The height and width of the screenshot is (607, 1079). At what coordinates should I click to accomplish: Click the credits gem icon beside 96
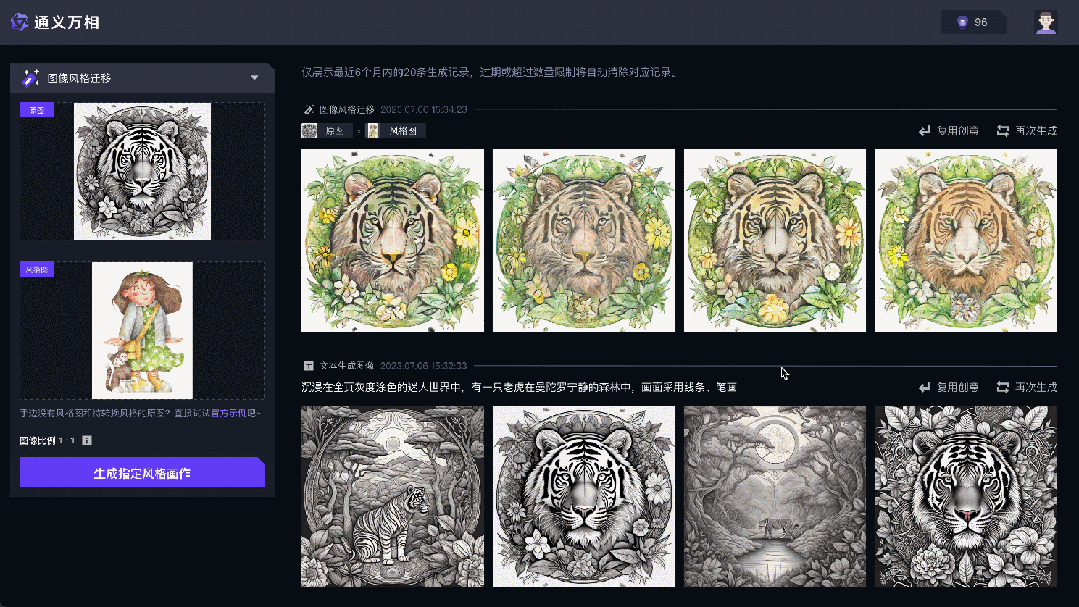pyautogui.click(x=963, y=22)
